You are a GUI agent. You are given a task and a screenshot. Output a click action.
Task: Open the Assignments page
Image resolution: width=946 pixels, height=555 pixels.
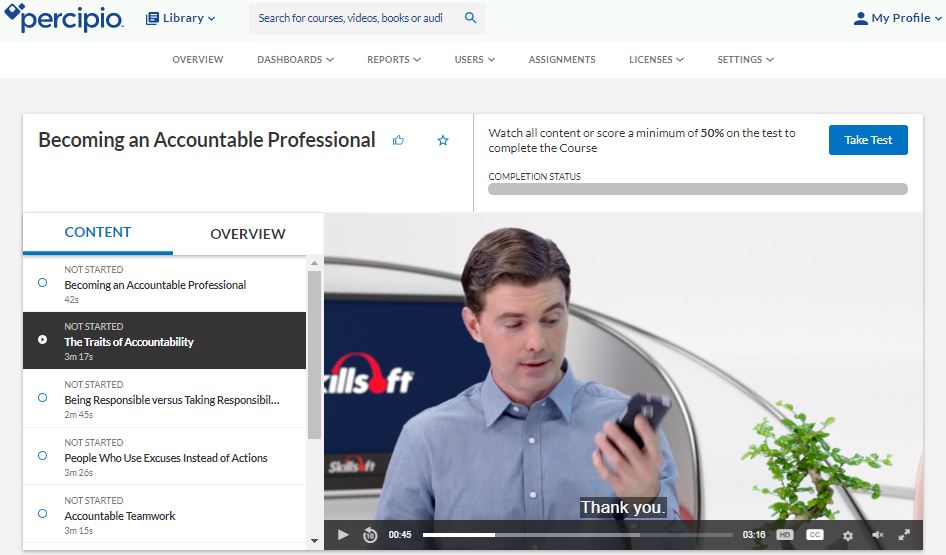tap(562, 60)
